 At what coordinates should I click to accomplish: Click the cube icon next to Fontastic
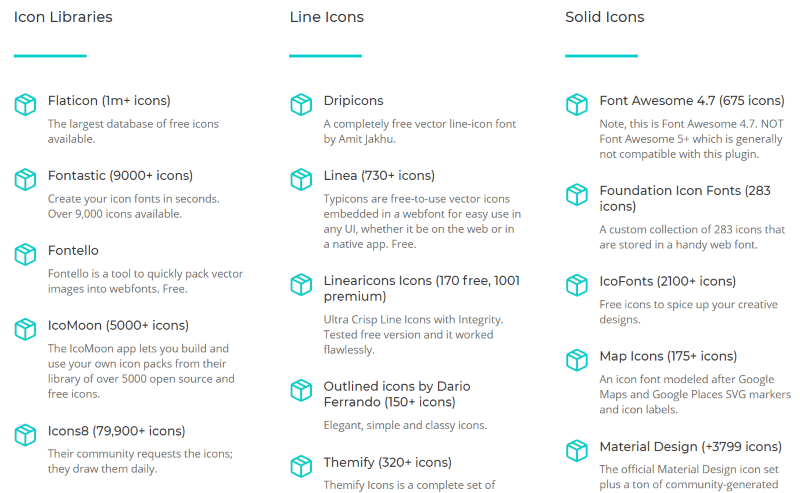[25, 180]
